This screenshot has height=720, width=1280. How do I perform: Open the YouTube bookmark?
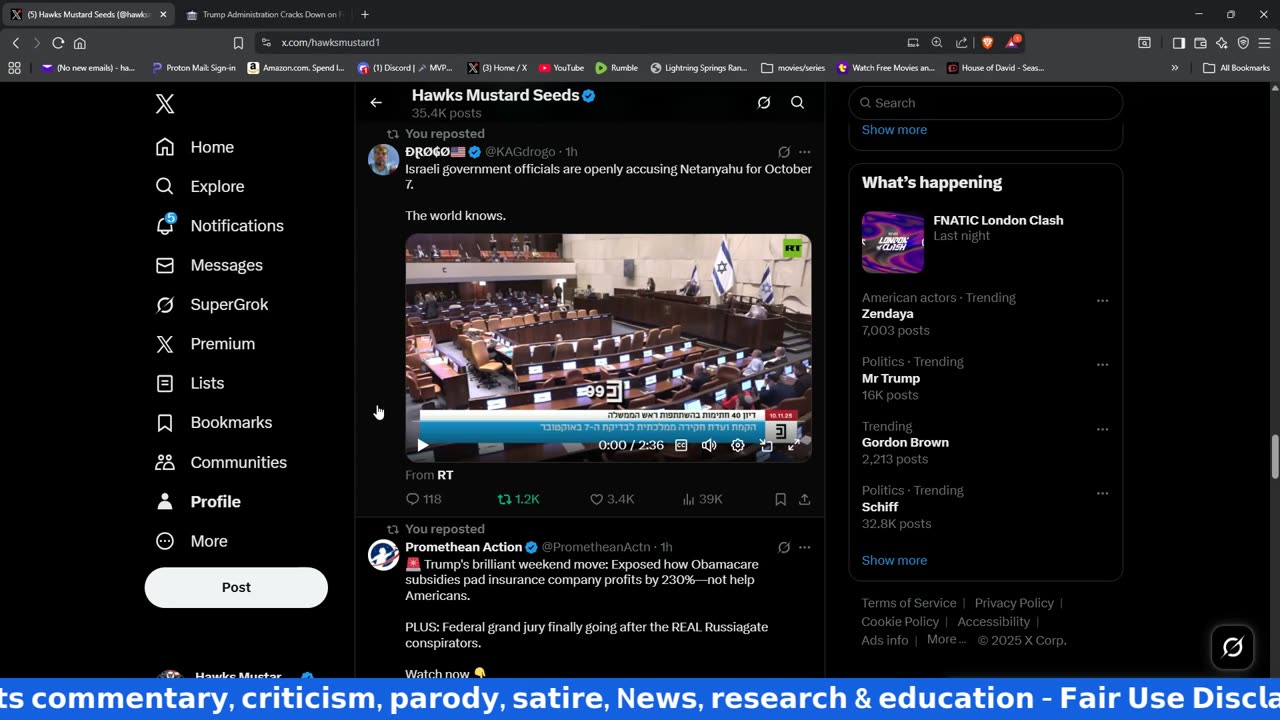coord(561,68)
